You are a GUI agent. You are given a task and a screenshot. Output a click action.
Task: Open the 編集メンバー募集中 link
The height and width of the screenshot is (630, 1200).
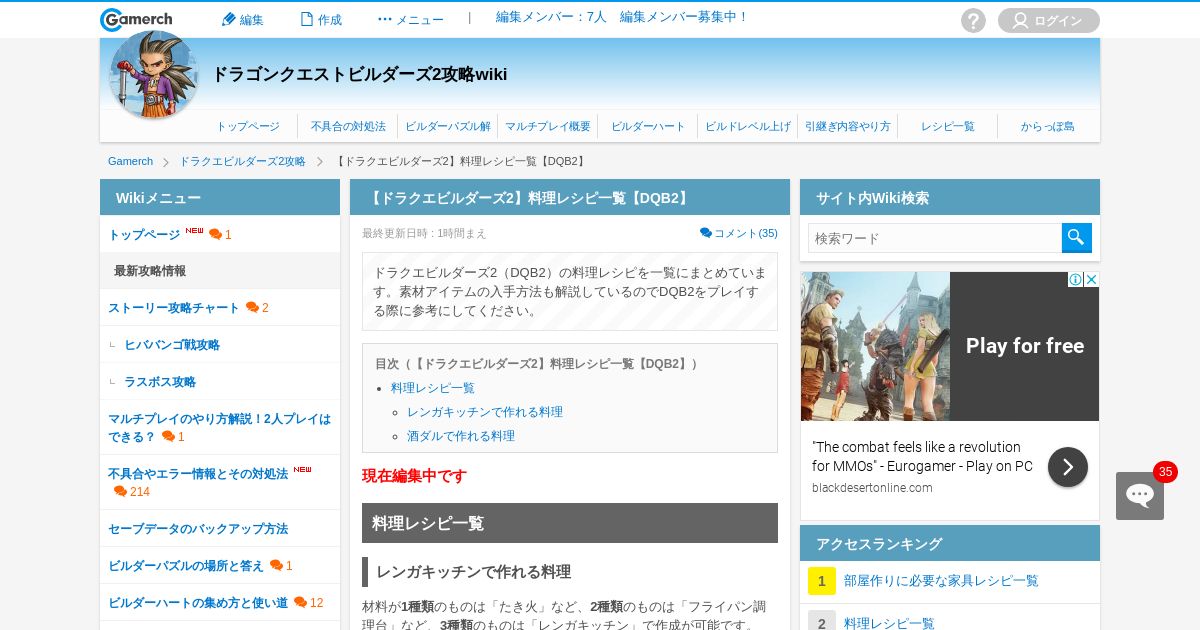point(684,17)
